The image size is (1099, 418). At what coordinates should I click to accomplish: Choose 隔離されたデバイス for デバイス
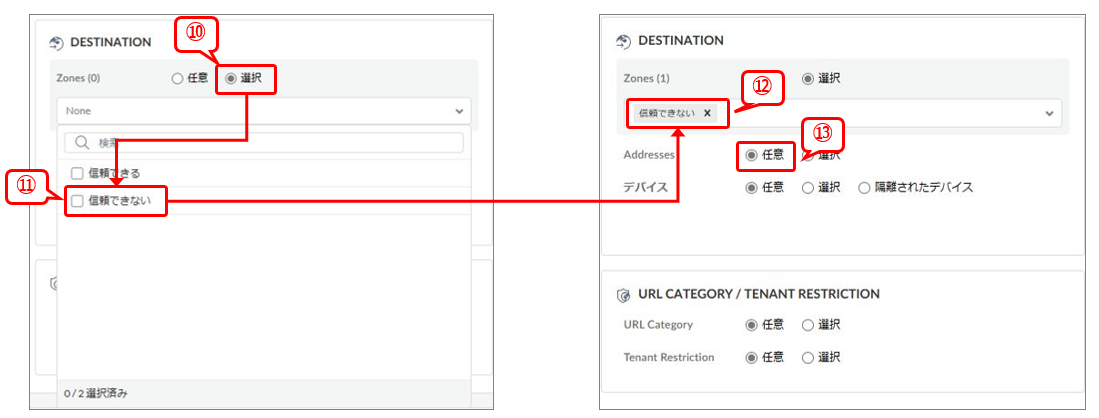click(865, 187)
